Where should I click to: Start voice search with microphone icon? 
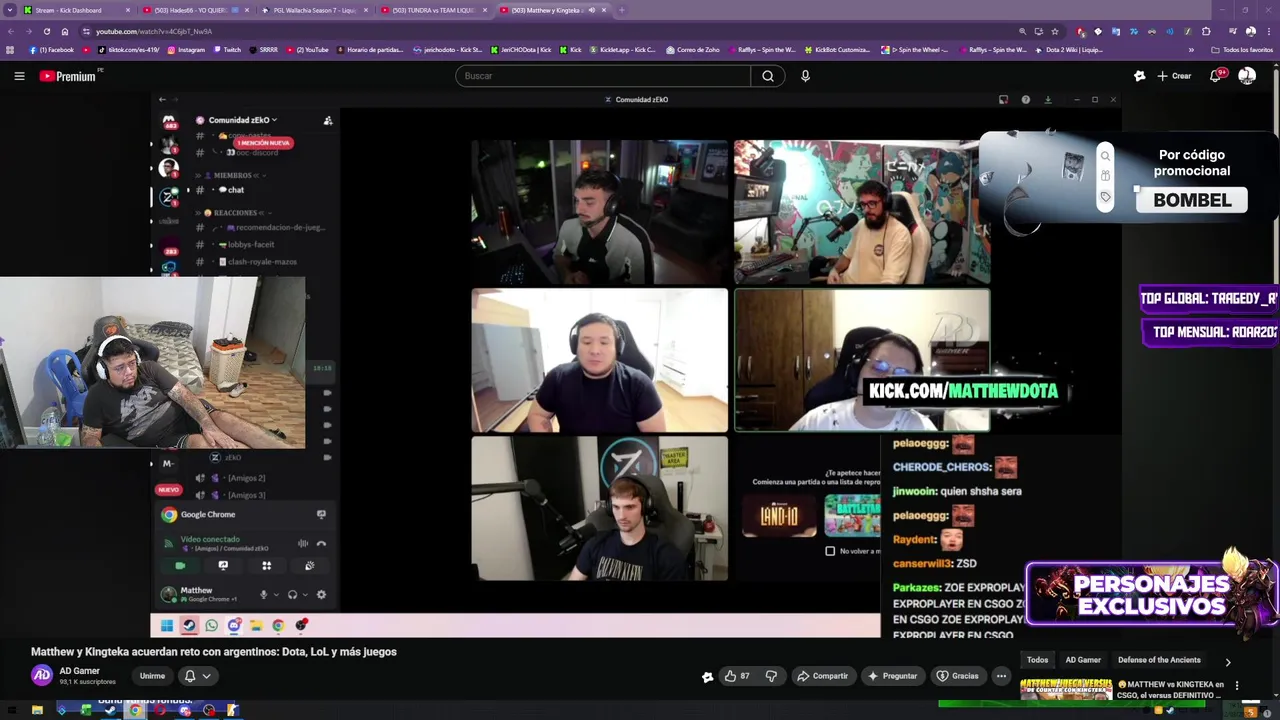(x=805, y=76)
